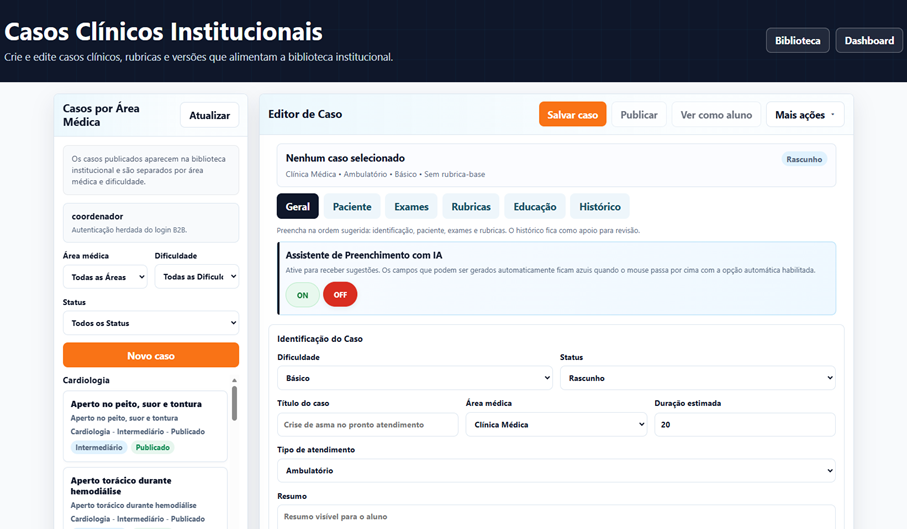The image size is (907, 529).
Task: Select the Geral tab
Action: pyautogui.click(x=297, y=206)
